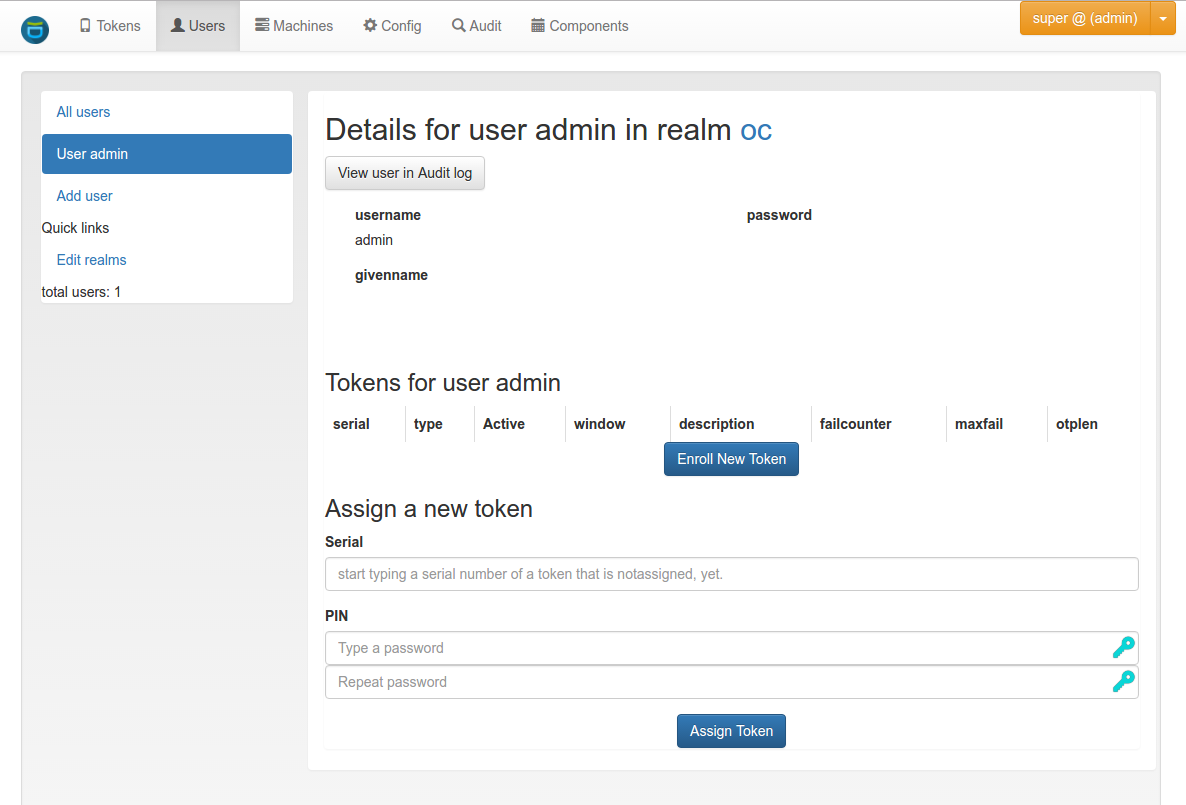The image size is (1186, 805).
Task: Switch to the Machines tab
Action: 293,26
